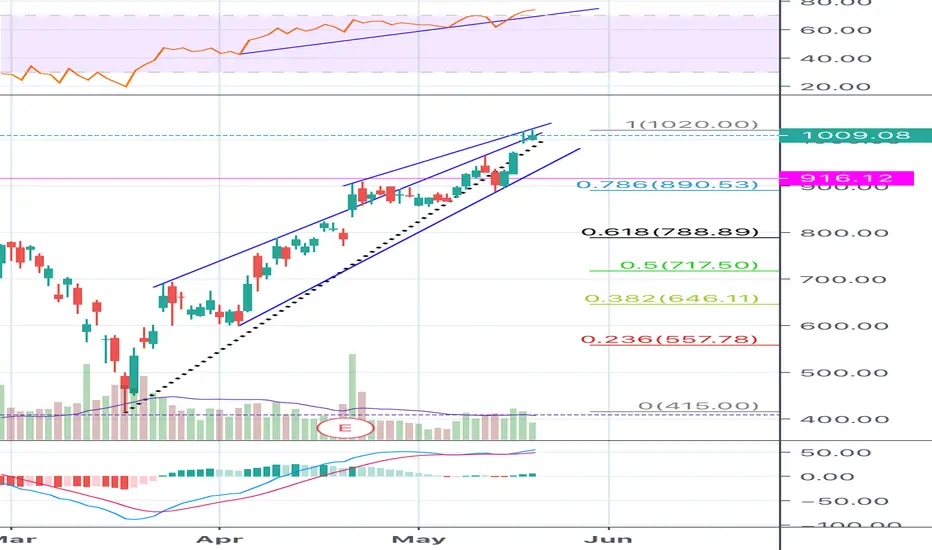The height and width of the screenshot is (550, 932).
Task: Click Fibonacci level 0.236(557.78) label
Action: (669, 340)
